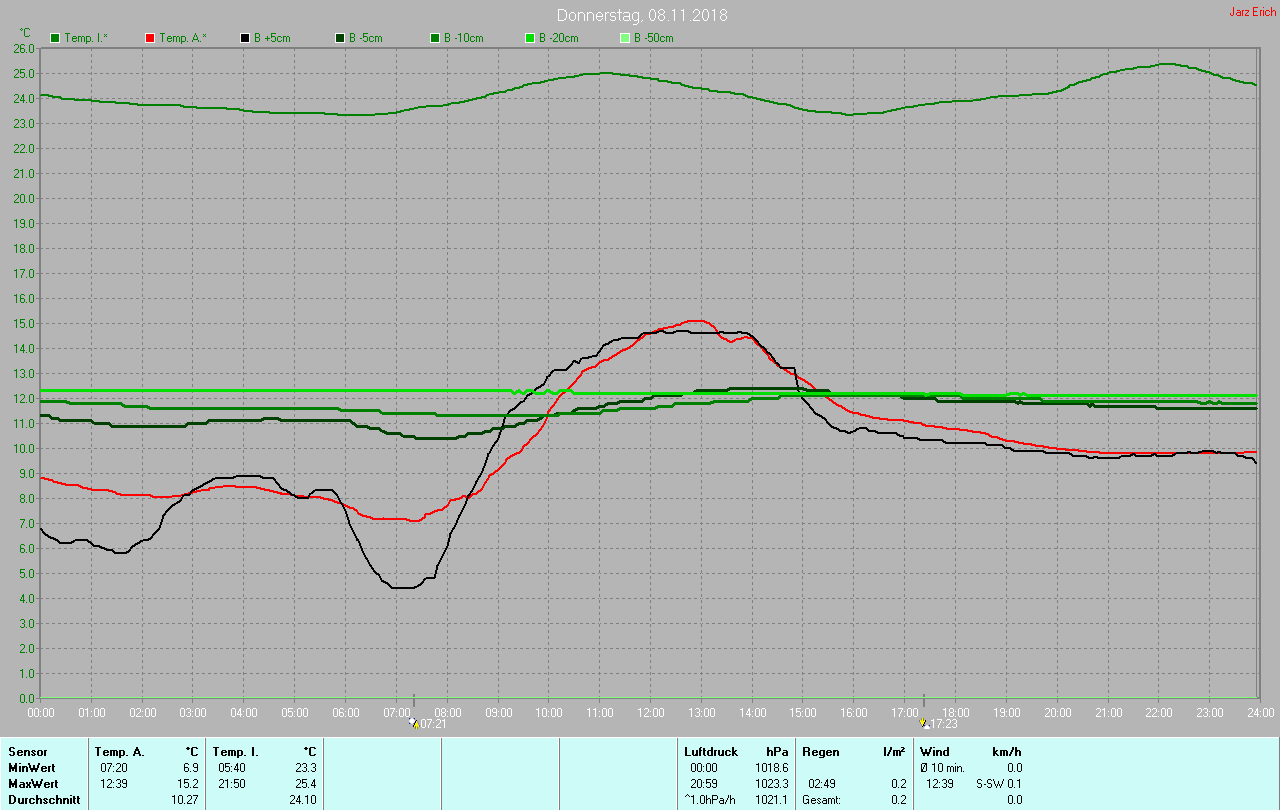This screenshot has width=1280, height=810.
Task: Click the Temp. A. maximum value "15.2"
Action: click(188, 783)
